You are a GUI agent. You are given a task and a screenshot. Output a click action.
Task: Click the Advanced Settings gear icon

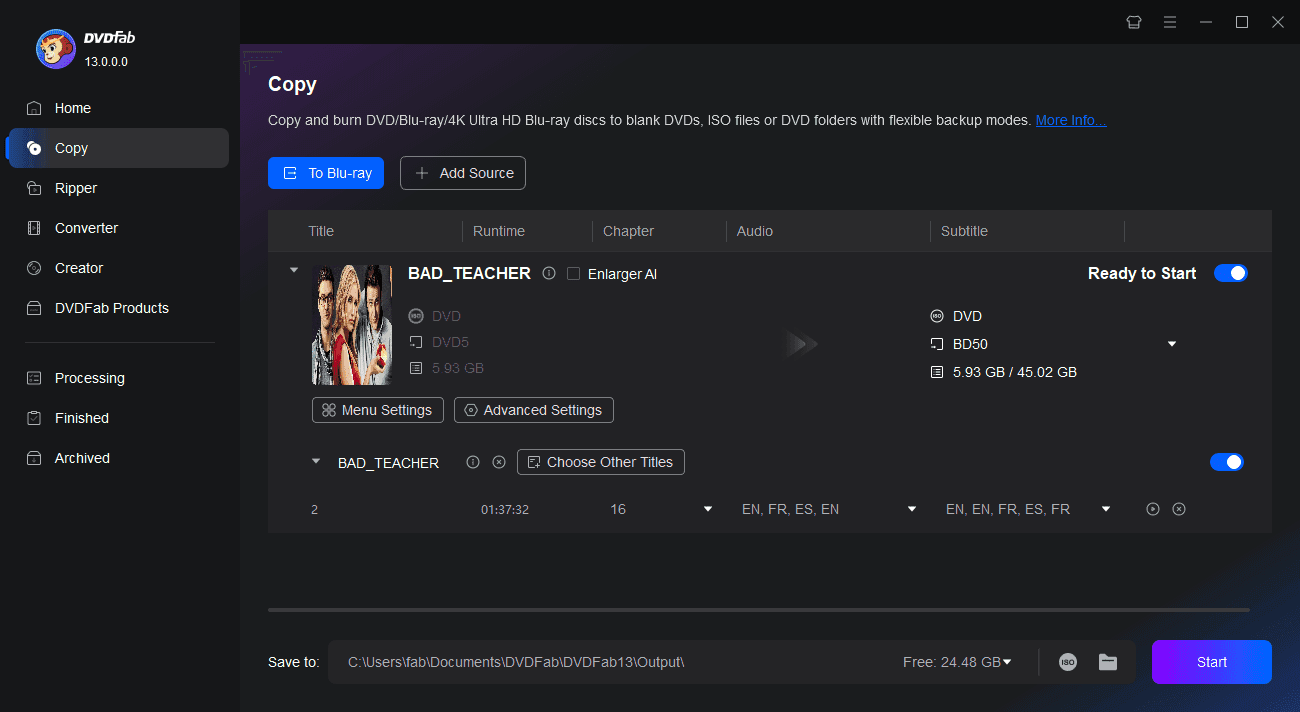(x=471, y=410)
